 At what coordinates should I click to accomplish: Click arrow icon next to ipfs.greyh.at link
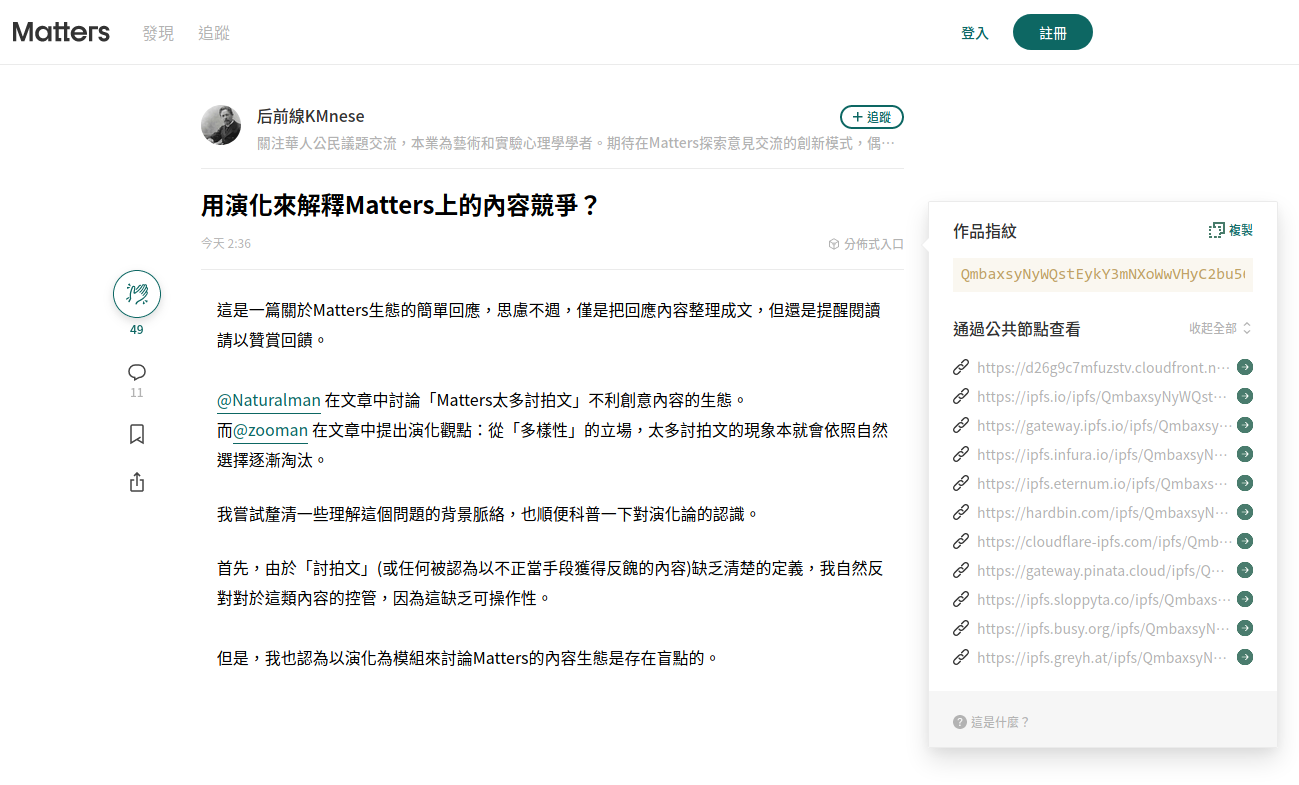coord(1245,657)
